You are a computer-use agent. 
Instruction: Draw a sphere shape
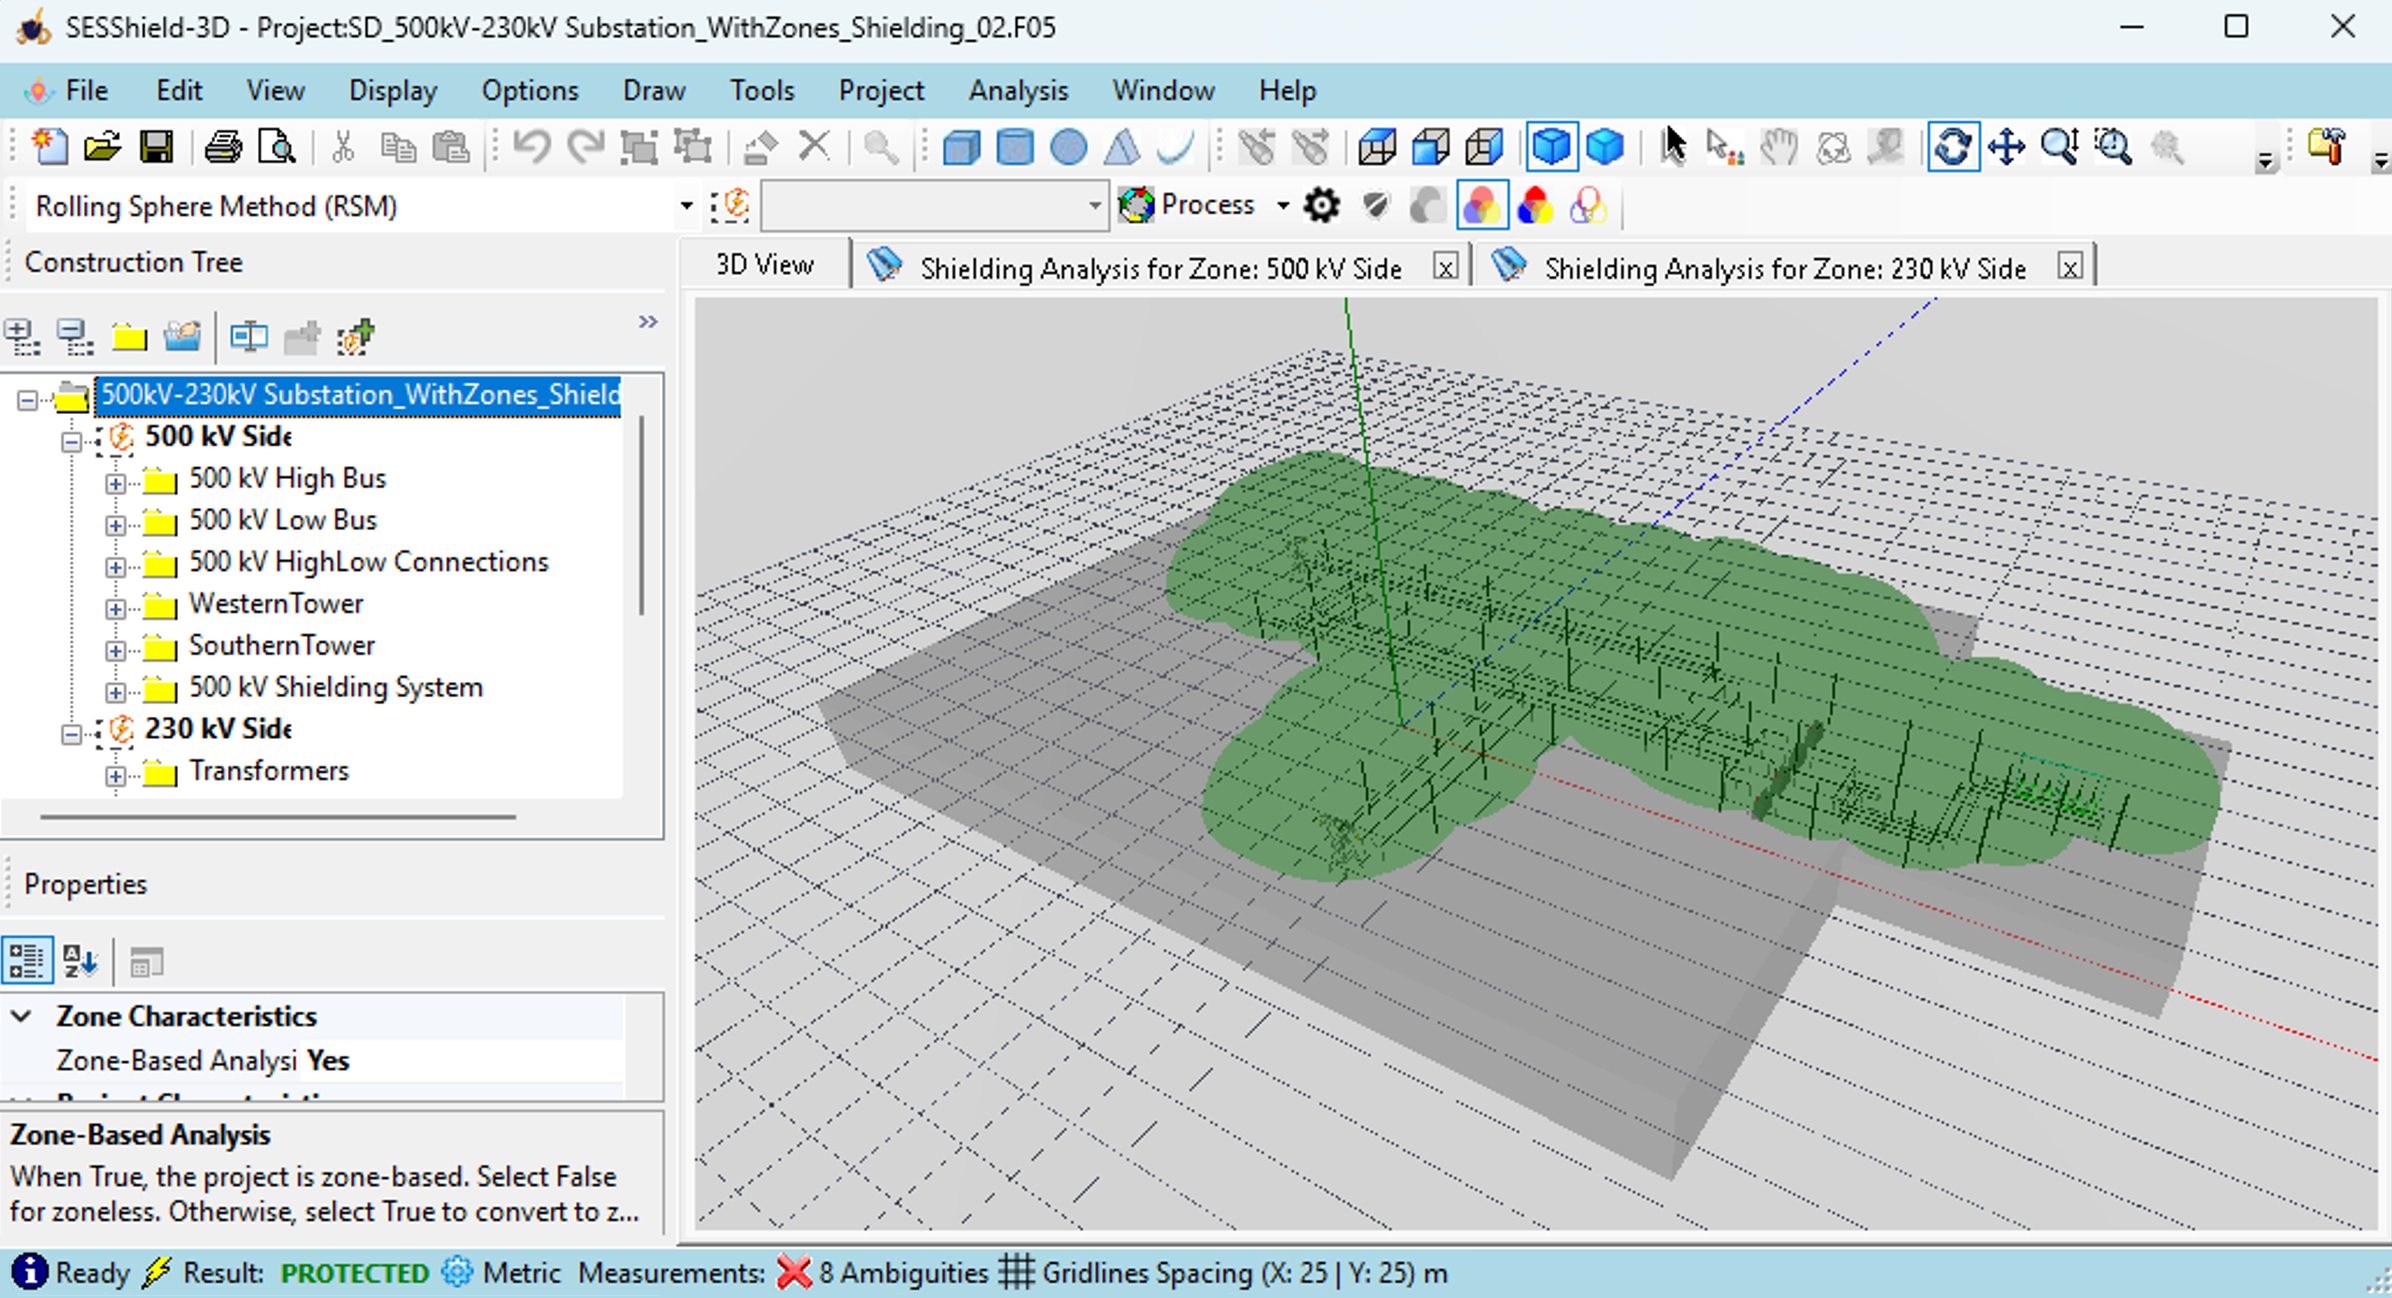[1069, 147]
